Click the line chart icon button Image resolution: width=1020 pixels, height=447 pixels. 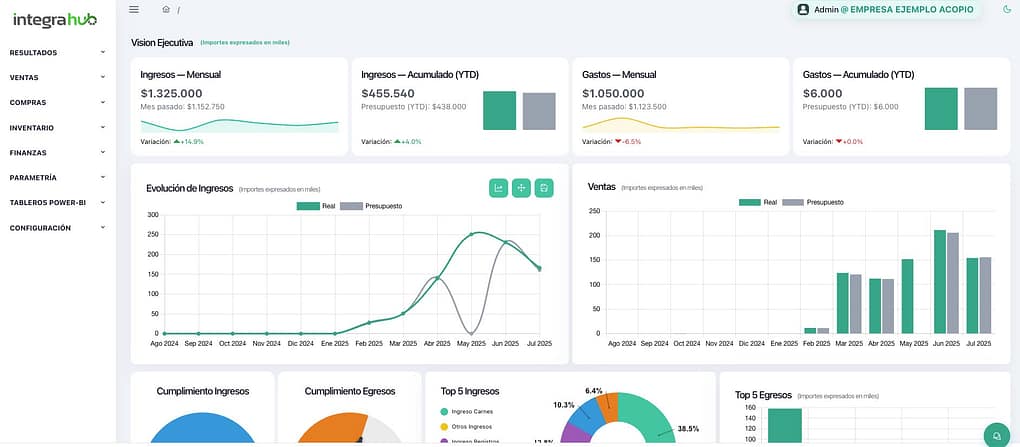point(498,188)
